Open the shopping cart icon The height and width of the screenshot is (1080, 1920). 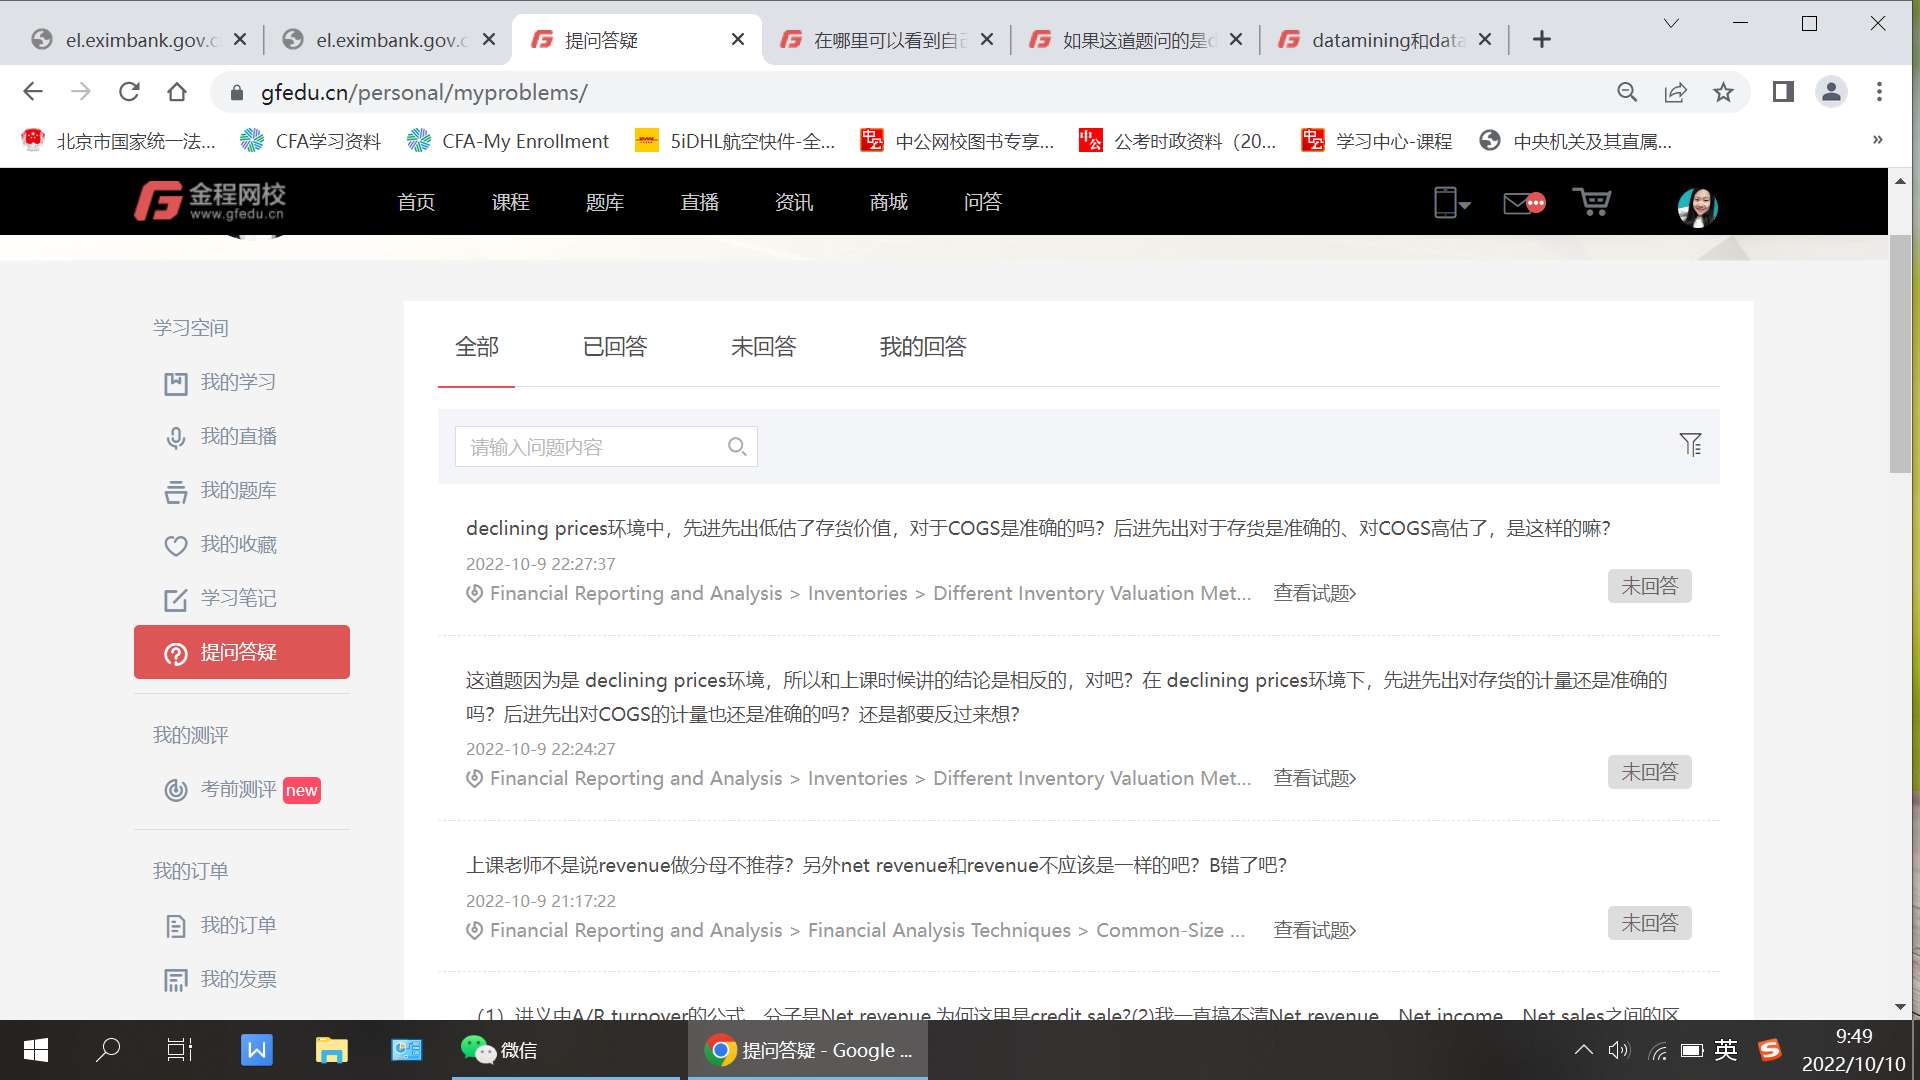[x=1591, y=203]
